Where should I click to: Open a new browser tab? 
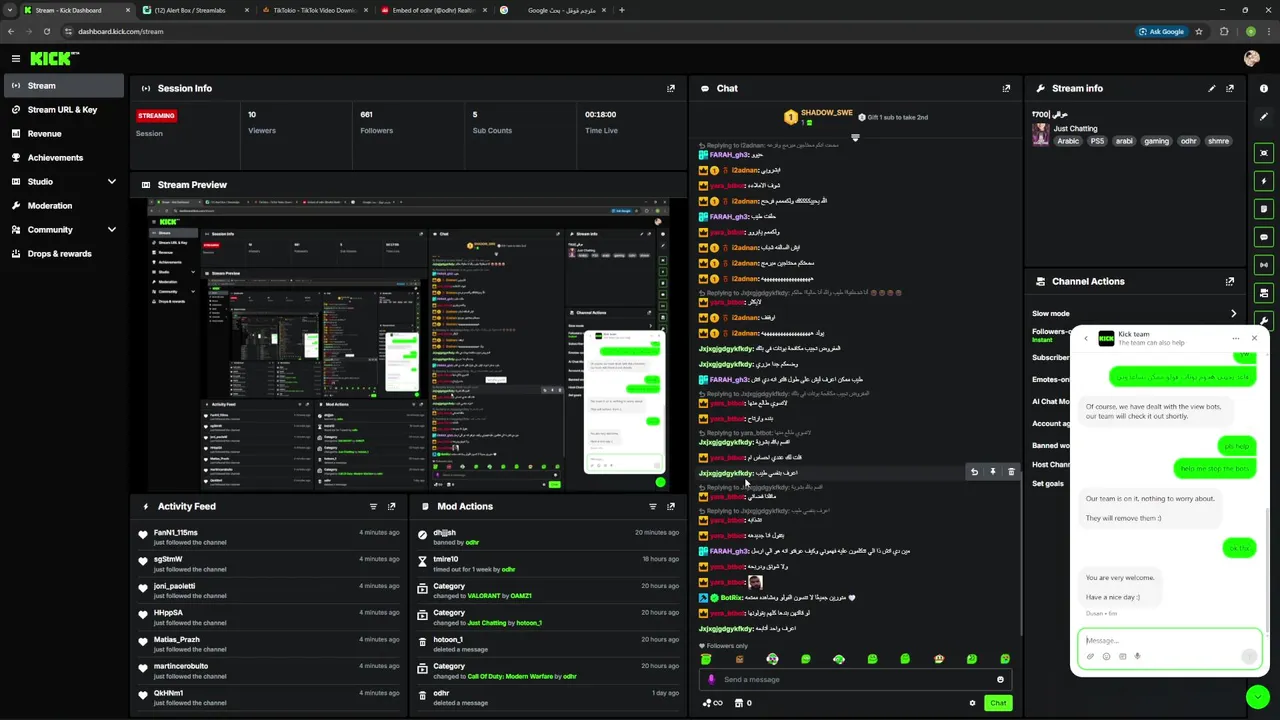tap(622, 10)
